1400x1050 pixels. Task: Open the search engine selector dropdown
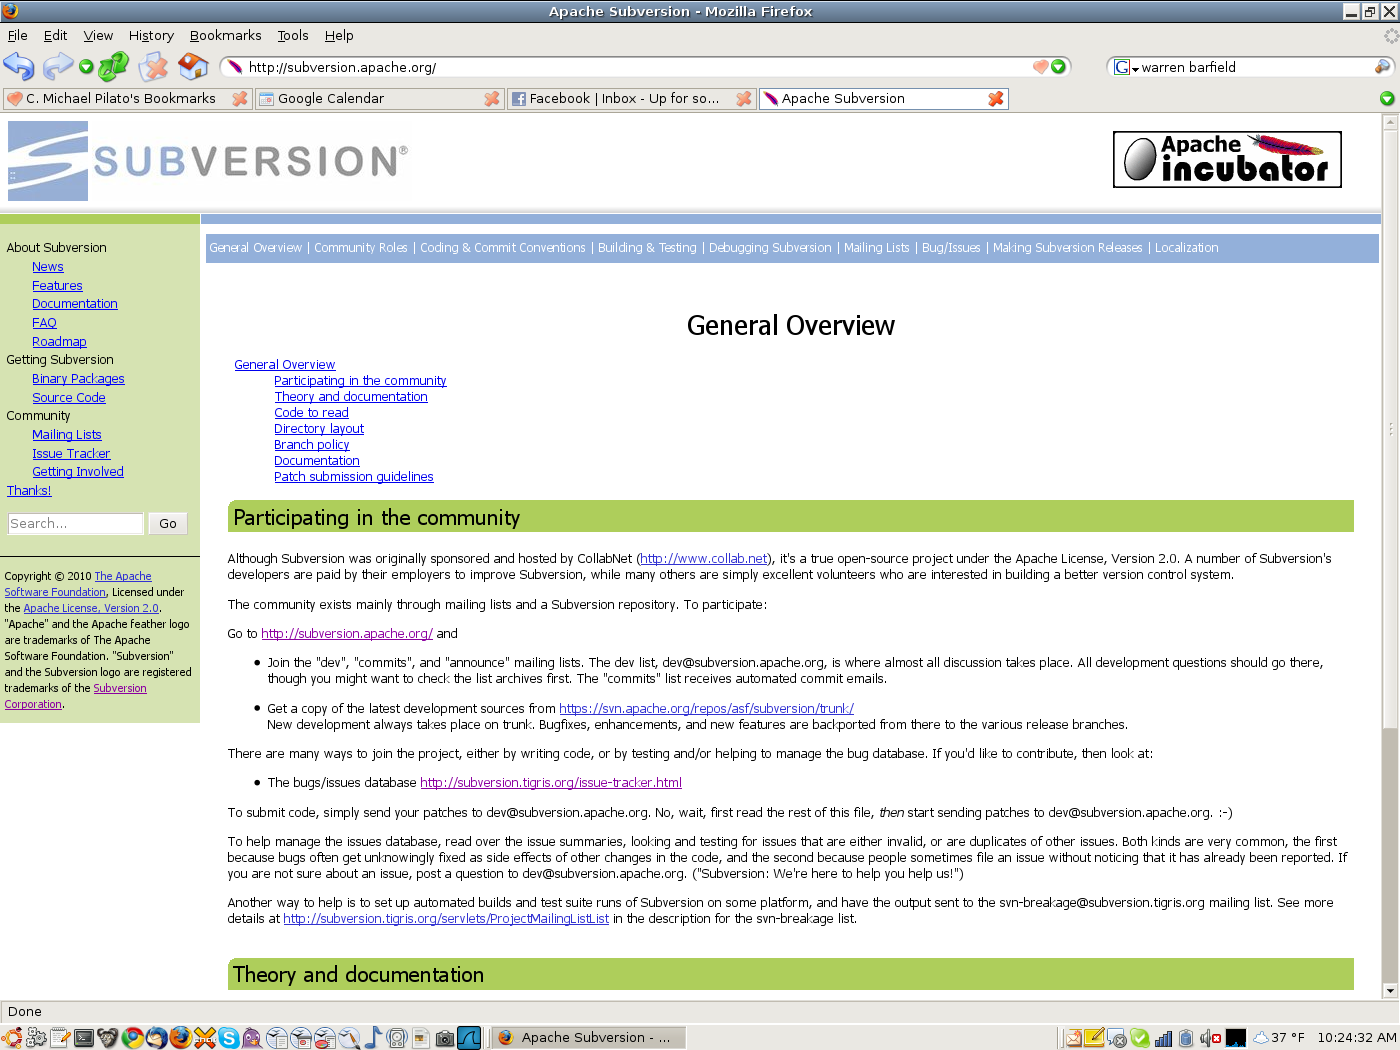pyautogui.click(x=1127, y=67)
